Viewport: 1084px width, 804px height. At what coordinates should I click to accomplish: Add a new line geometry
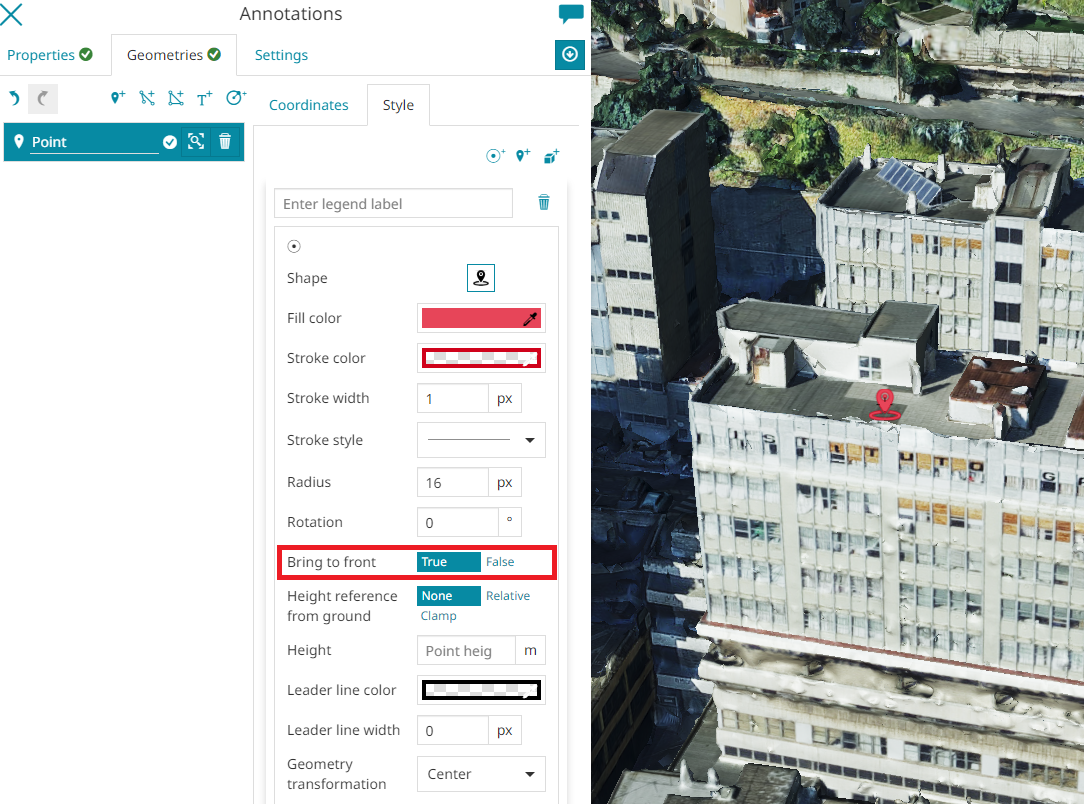pos(147,98)
